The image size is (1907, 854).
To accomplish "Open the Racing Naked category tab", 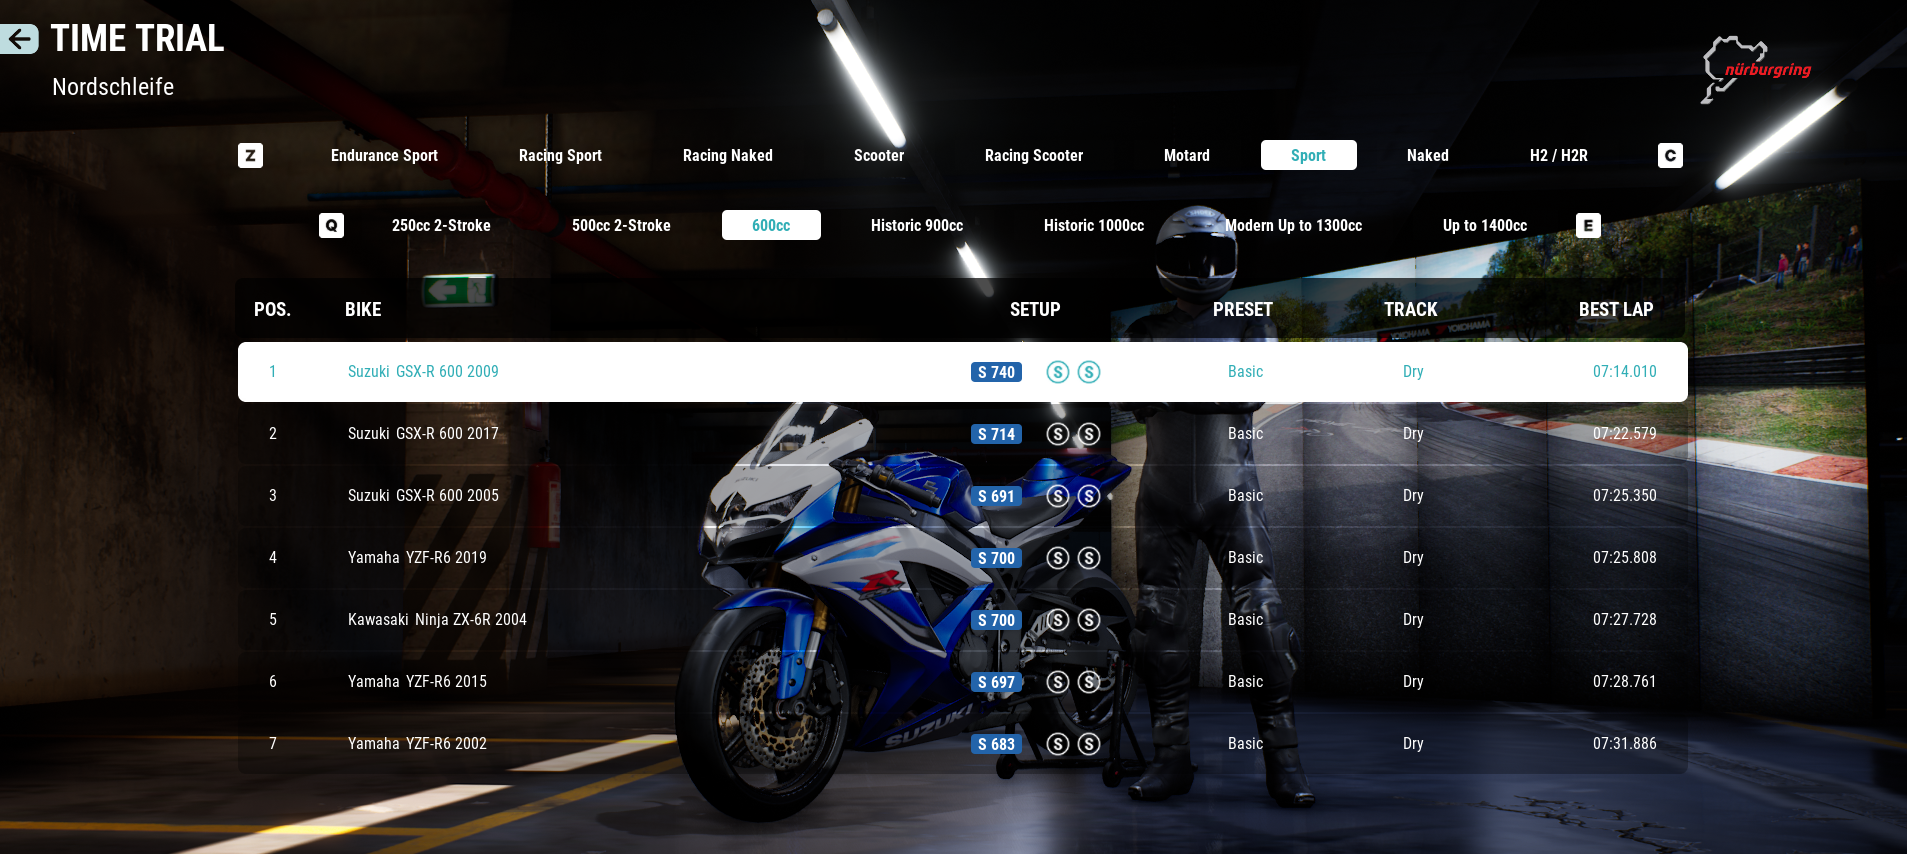I will pyautogui.click(x=728, y=155).
